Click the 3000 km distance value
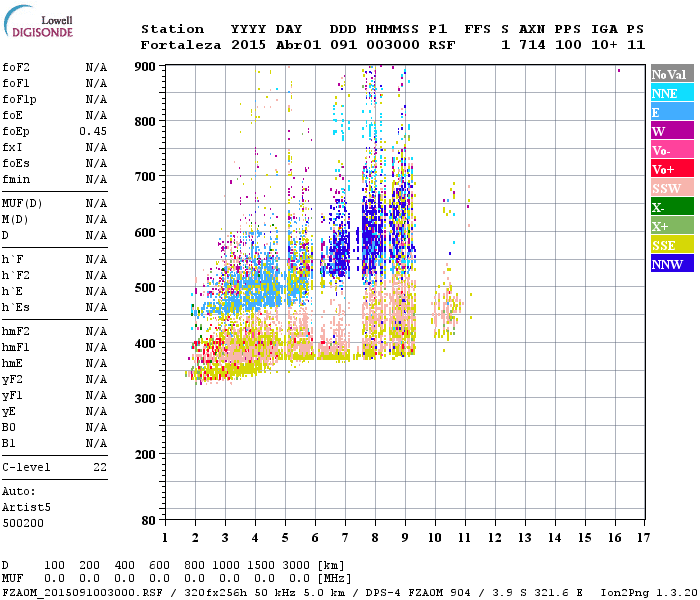This screenshot has width=700, height=600. 296,565
